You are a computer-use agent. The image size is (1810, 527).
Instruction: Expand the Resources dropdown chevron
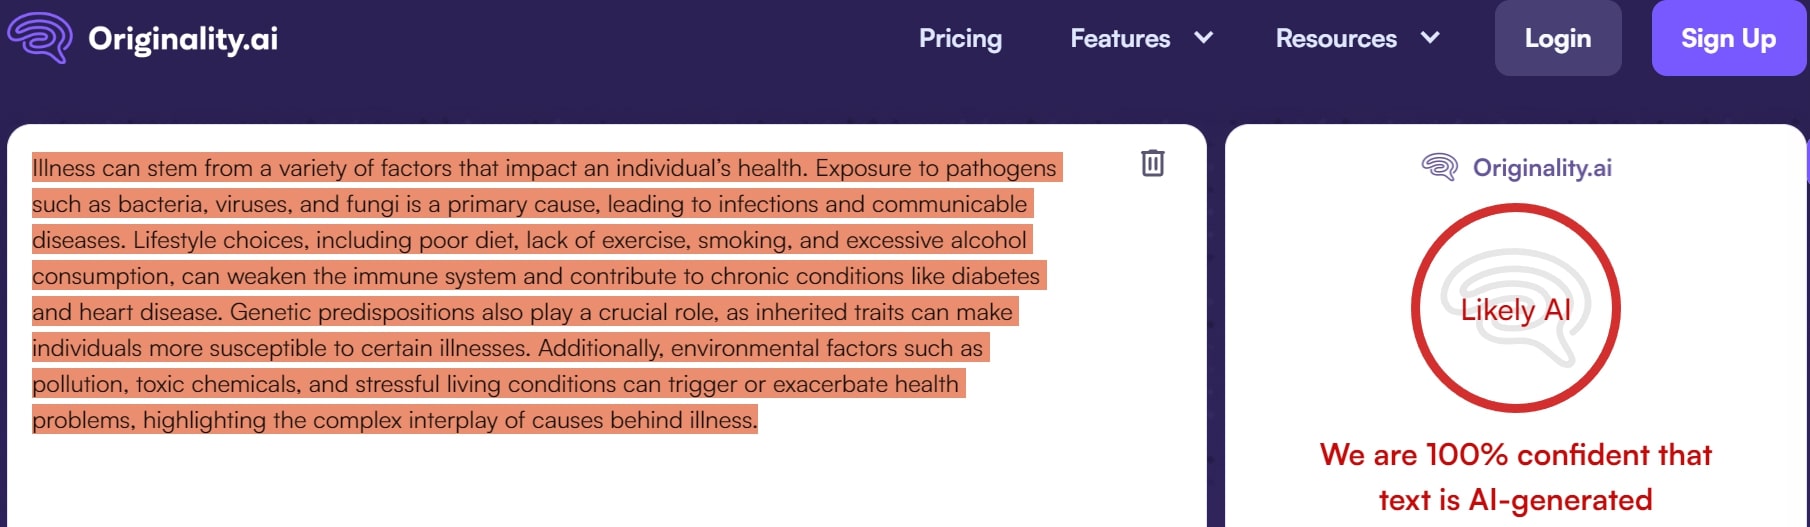tap(1430, 38)
